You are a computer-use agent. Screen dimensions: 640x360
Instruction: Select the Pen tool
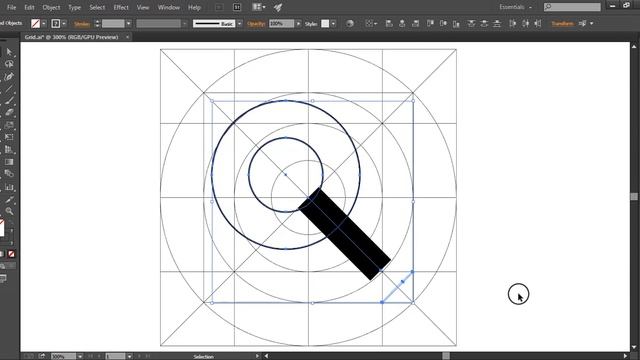pyautogui.click(x=9, y=76)
